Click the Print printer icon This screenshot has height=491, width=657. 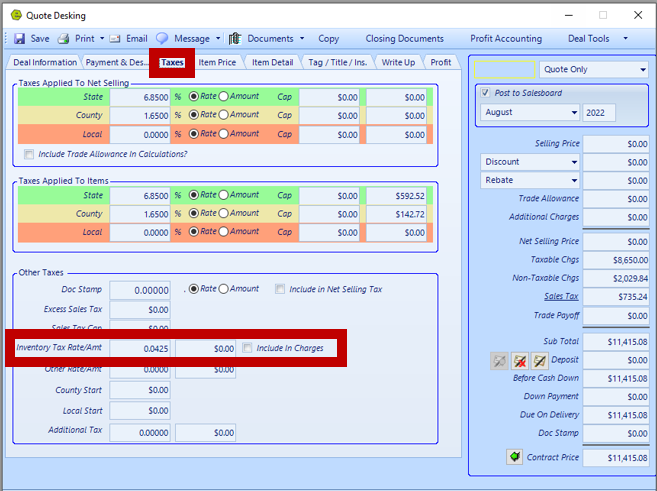pos(63,39)
